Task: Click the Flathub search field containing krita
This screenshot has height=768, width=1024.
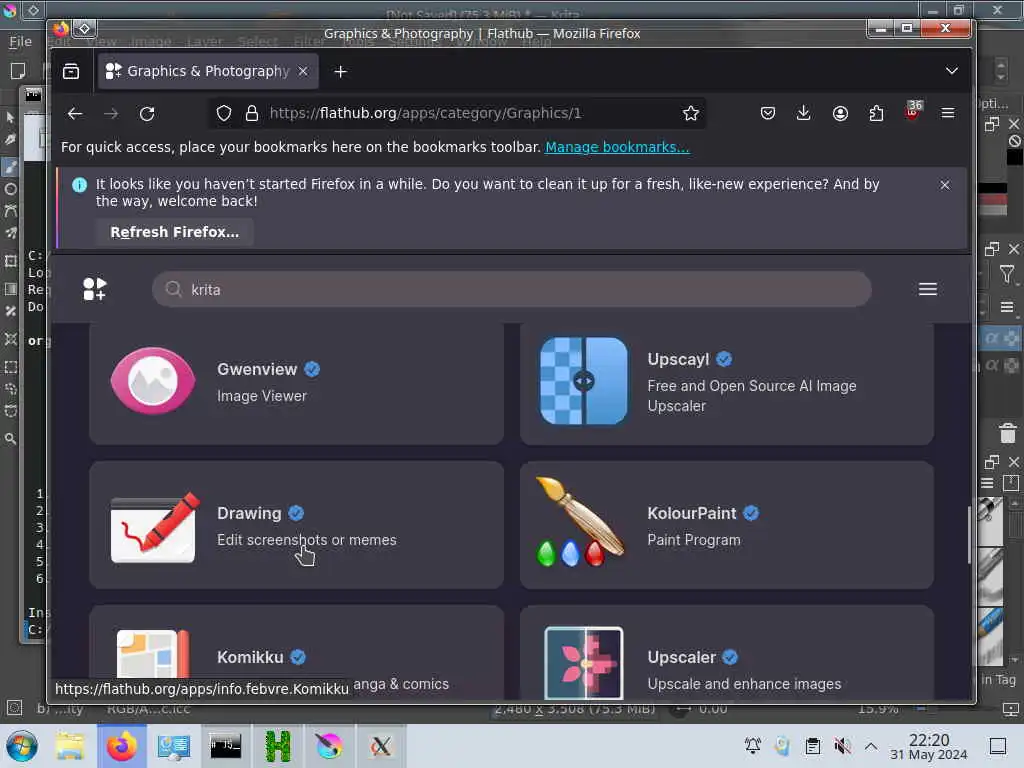Action: [511, 289]
